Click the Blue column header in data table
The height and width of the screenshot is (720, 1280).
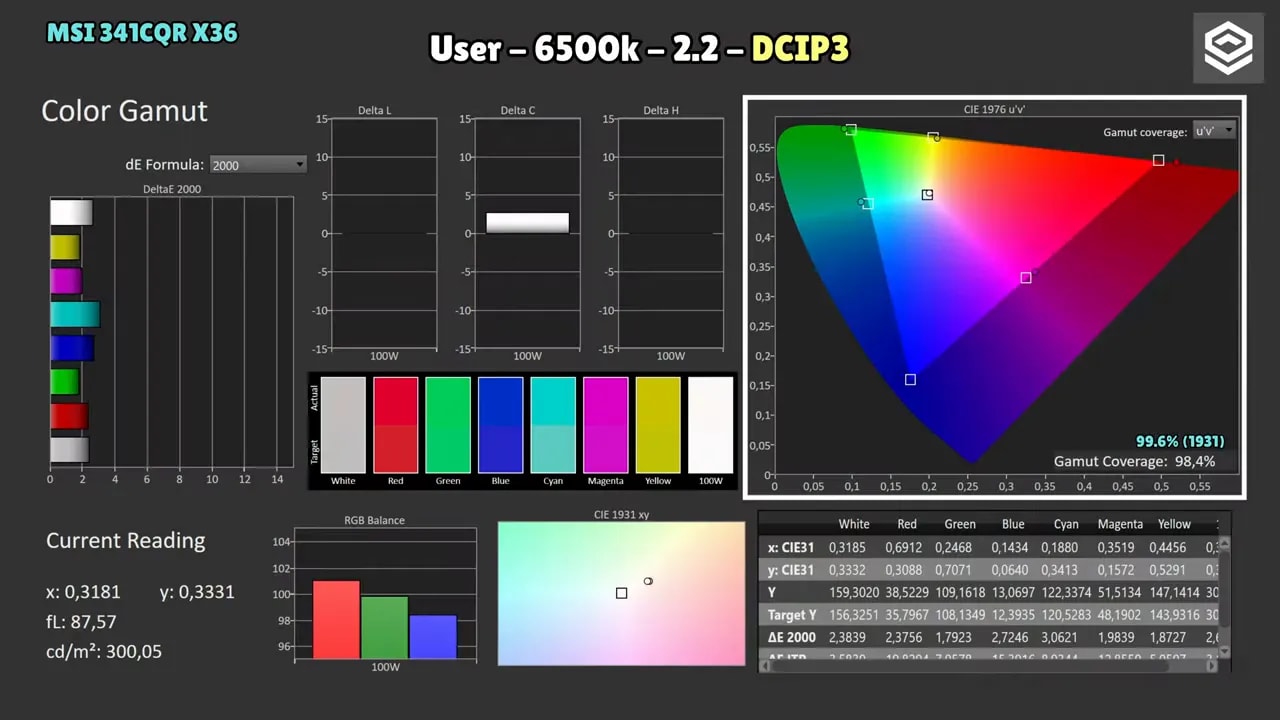click(x=1013, y=524)
